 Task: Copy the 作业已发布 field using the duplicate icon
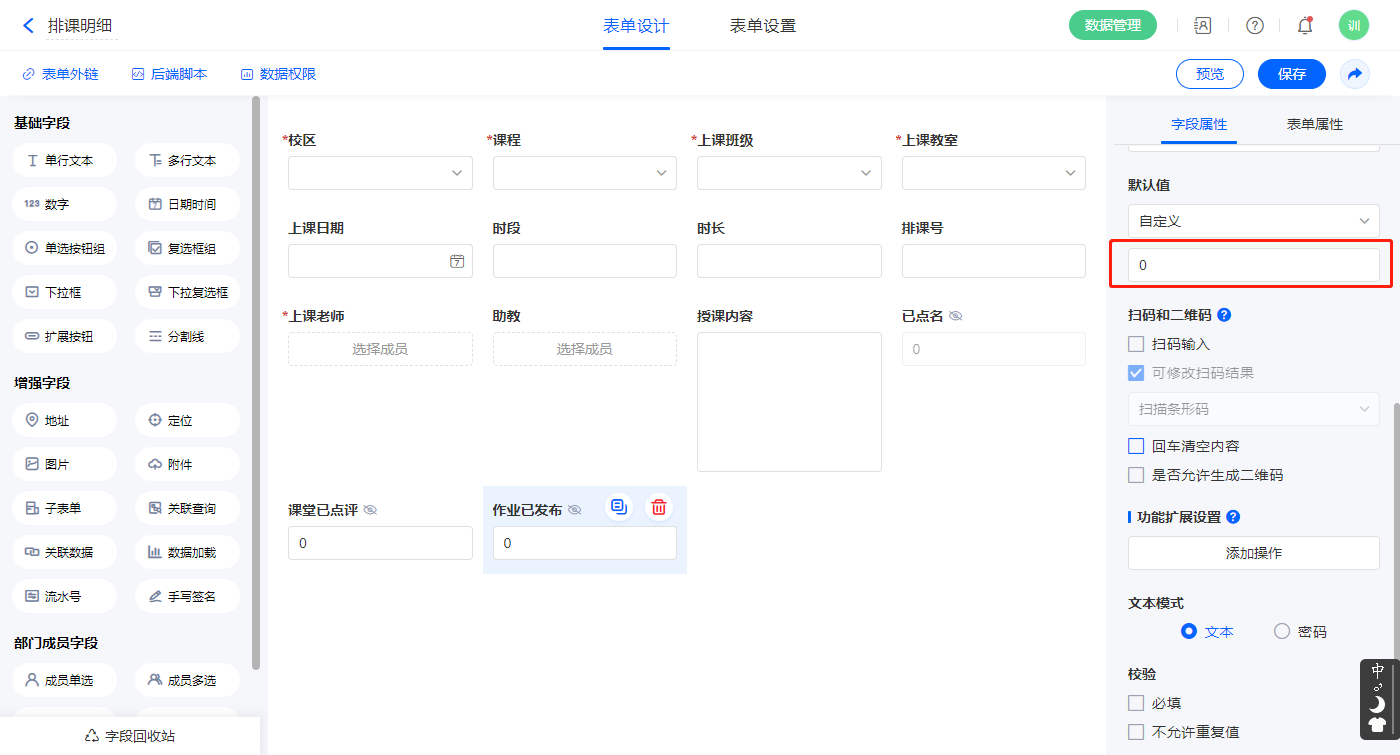(x=619, y=507)
